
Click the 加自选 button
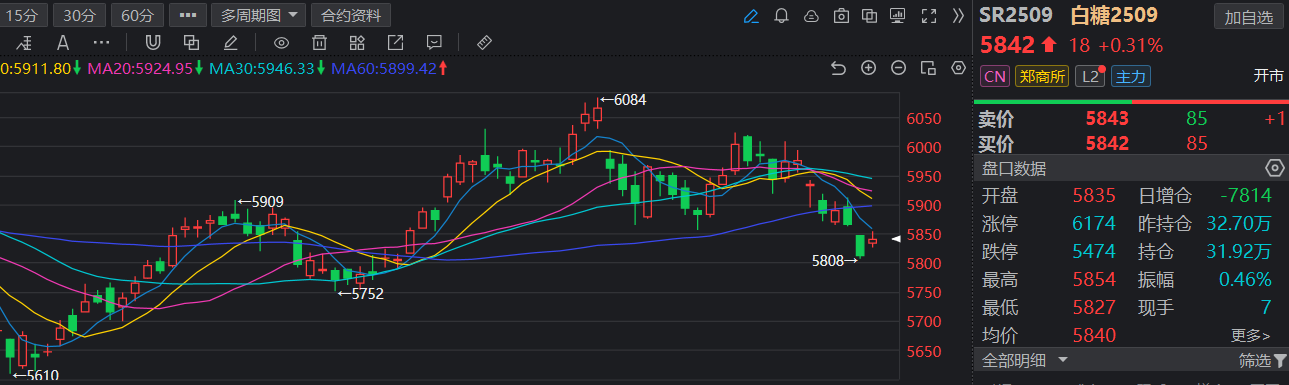[x=1249, y=17]
